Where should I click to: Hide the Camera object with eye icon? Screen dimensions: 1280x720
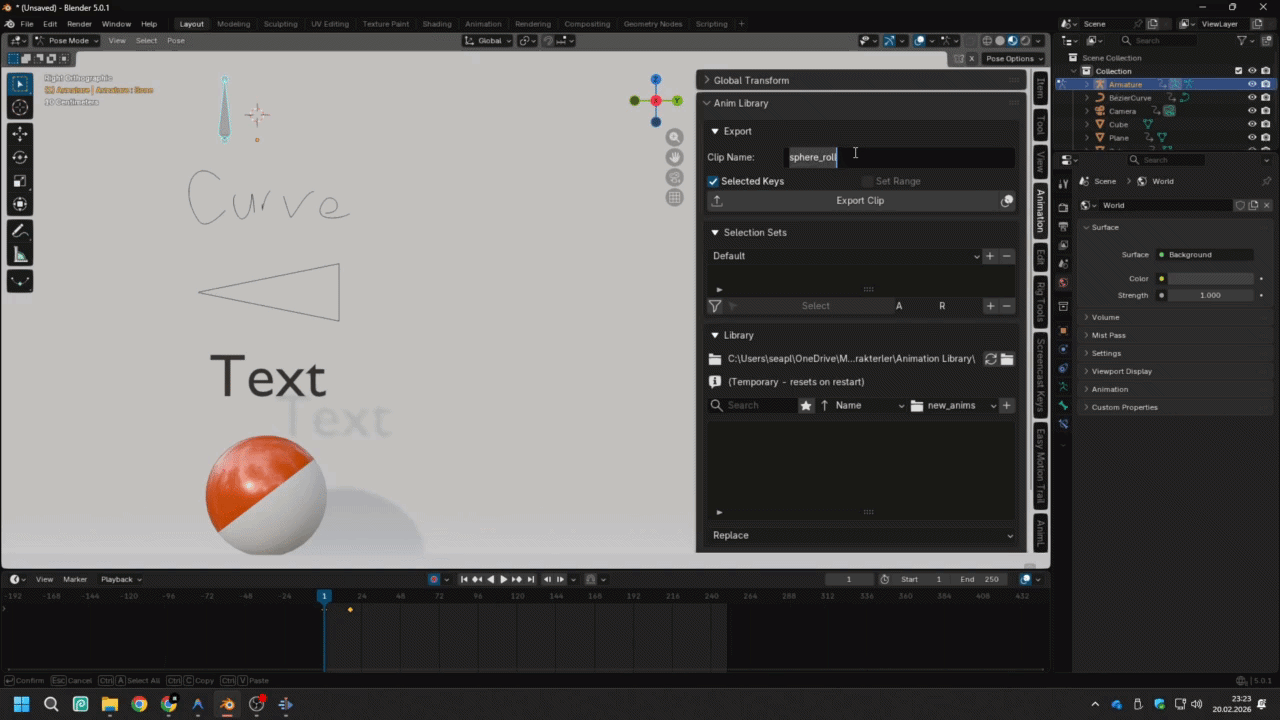tap(1251, 111)
